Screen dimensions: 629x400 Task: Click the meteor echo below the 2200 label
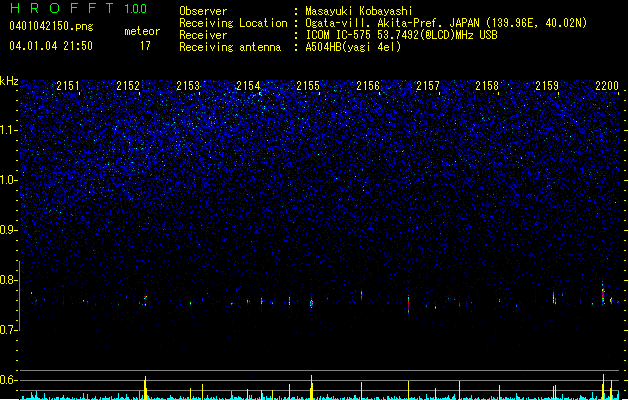(603, 293)
